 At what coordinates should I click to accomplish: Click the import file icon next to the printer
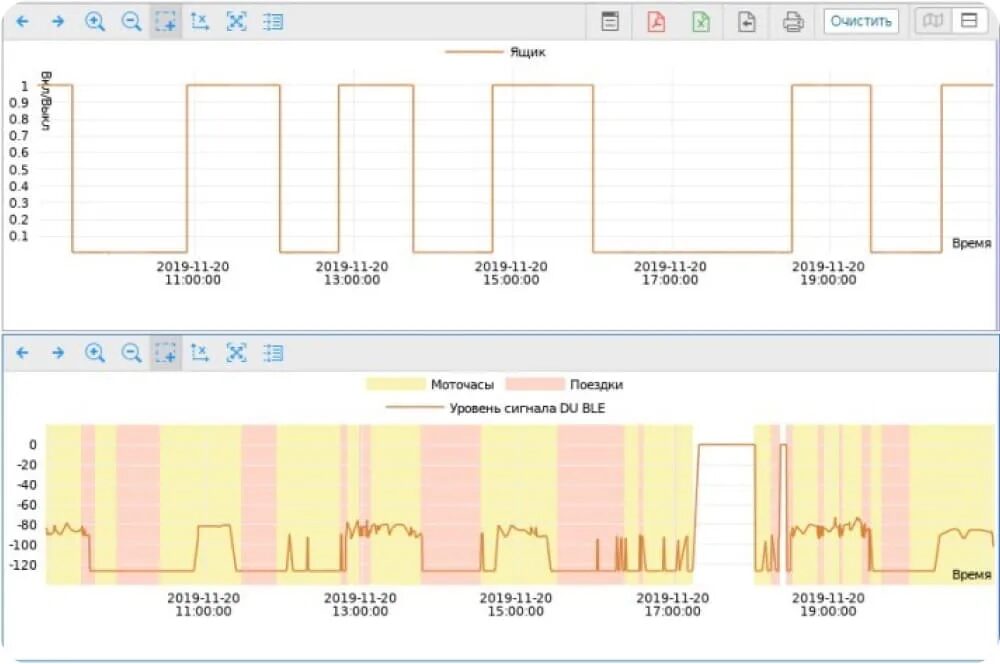click(x=747, y=21)
